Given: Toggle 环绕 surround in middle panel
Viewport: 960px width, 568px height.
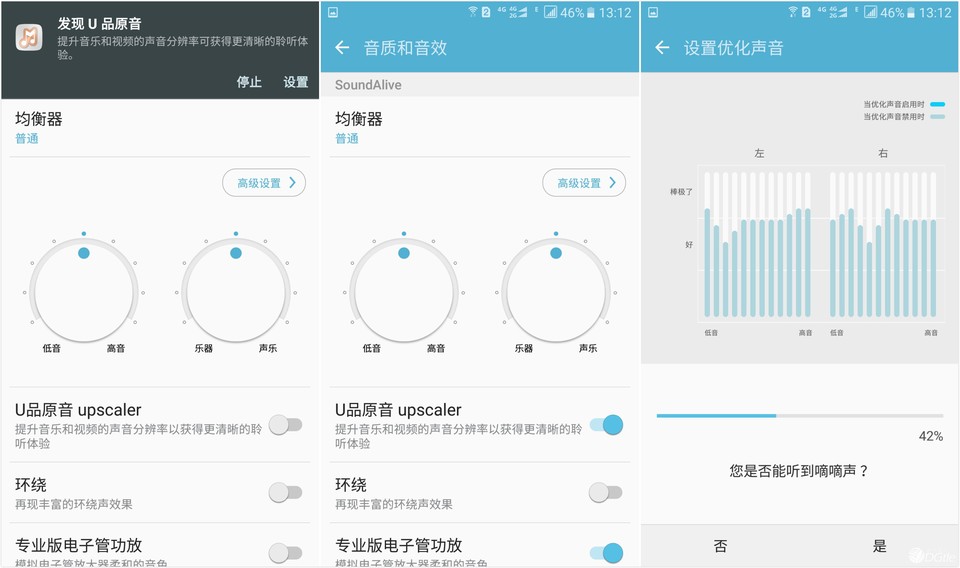Looking at the screenshot, I should click(x=606, y=492).
